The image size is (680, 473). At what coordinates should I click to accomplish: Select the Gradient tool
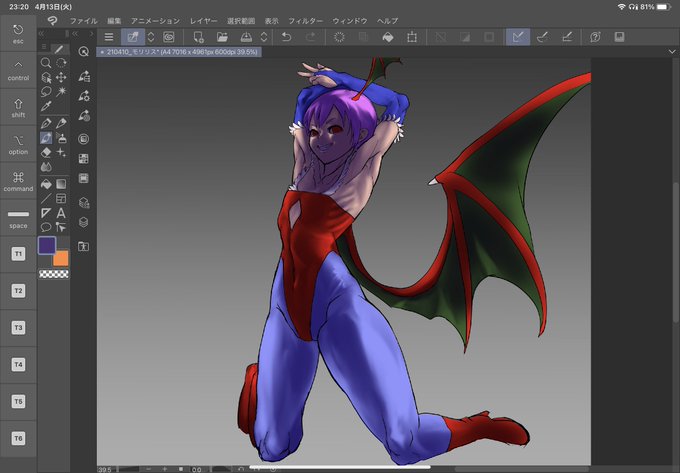click(61, 184)
